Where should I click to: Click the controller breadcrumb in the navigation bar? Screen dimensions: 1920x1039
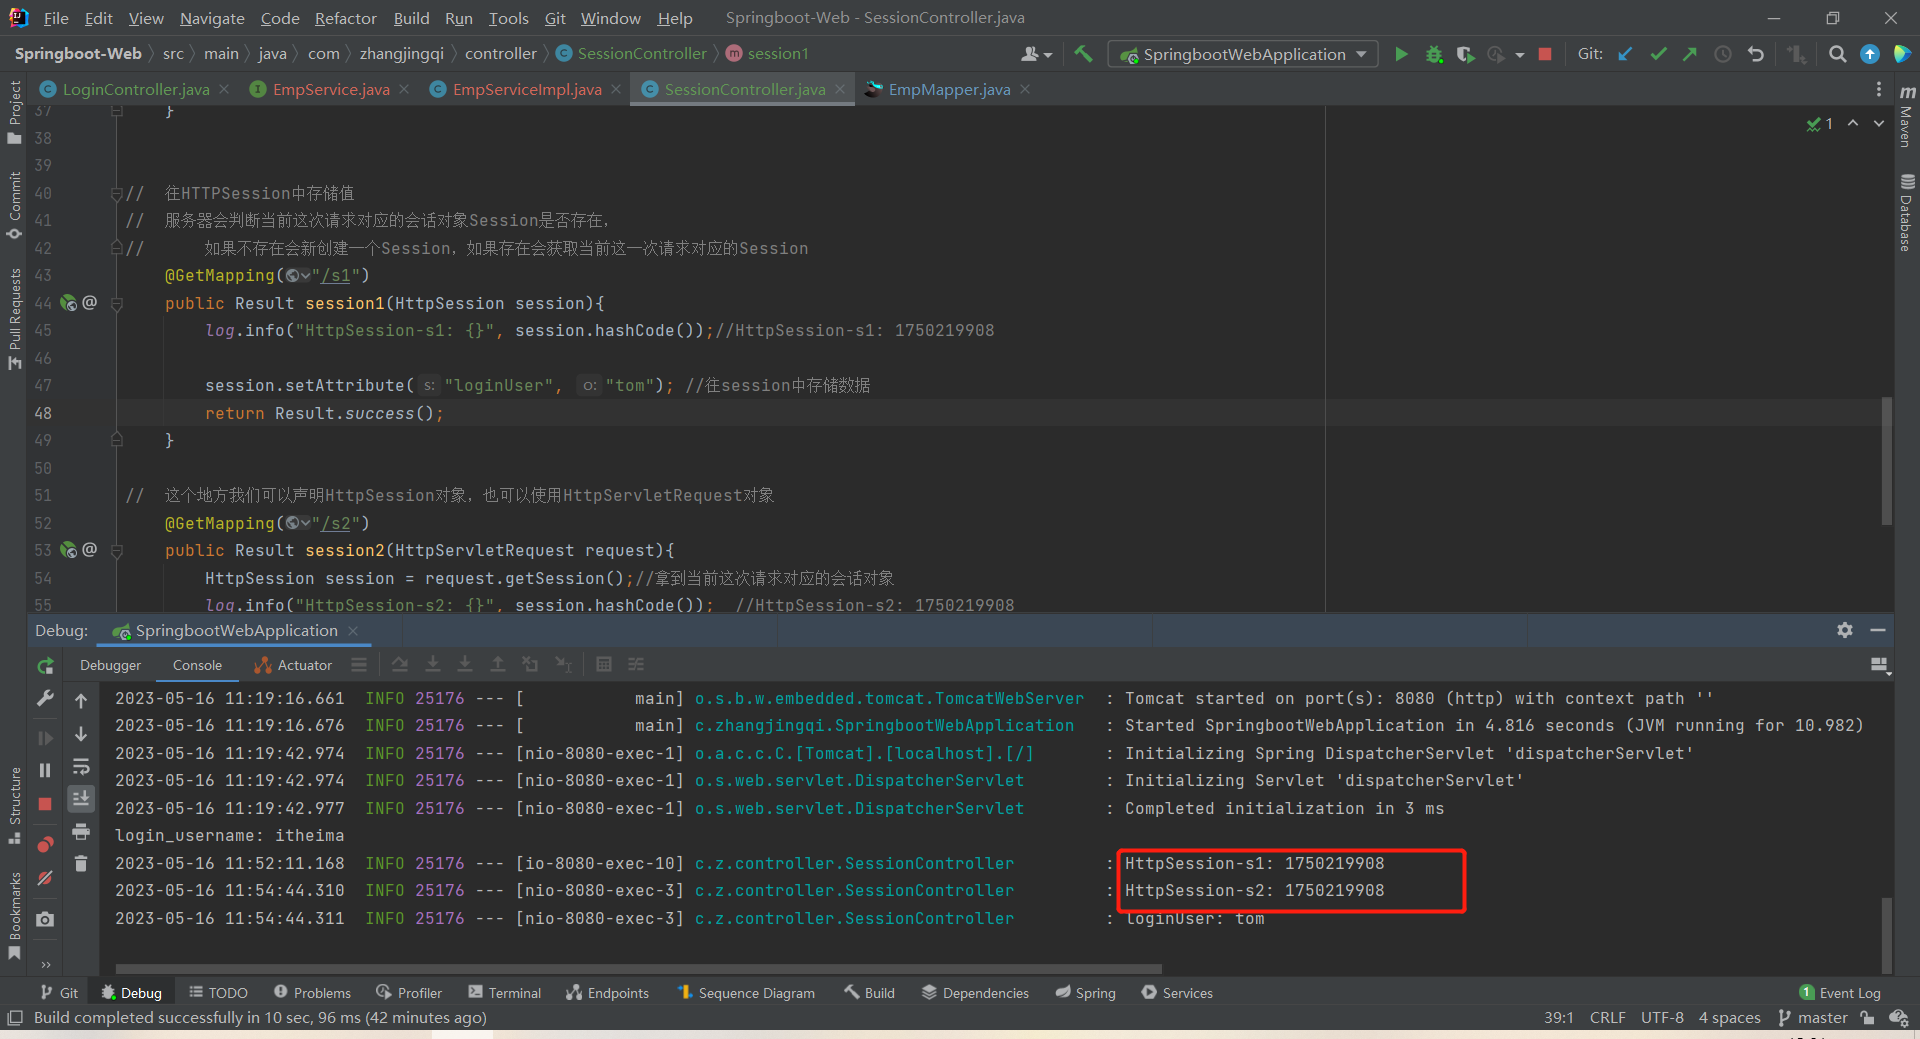point(500,53)
